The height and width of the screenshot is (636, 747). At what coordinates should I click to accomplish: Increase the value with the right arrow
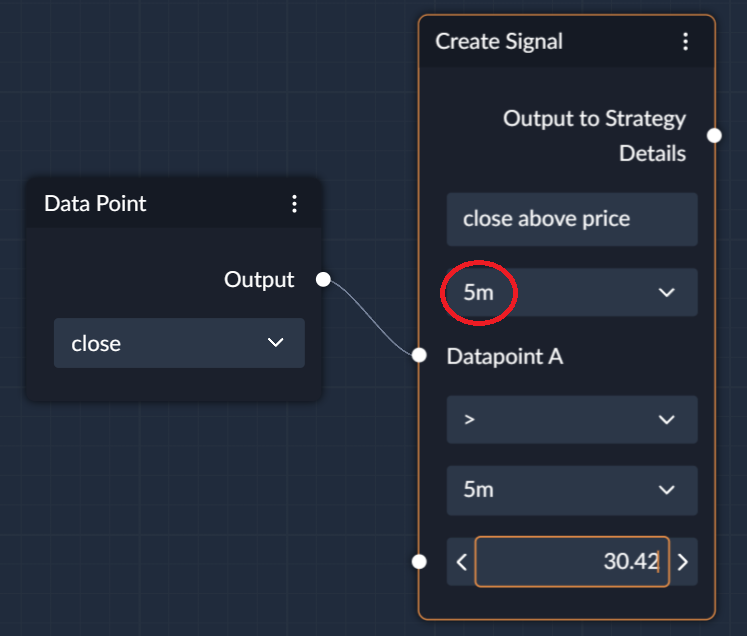(x=683, y=562)
